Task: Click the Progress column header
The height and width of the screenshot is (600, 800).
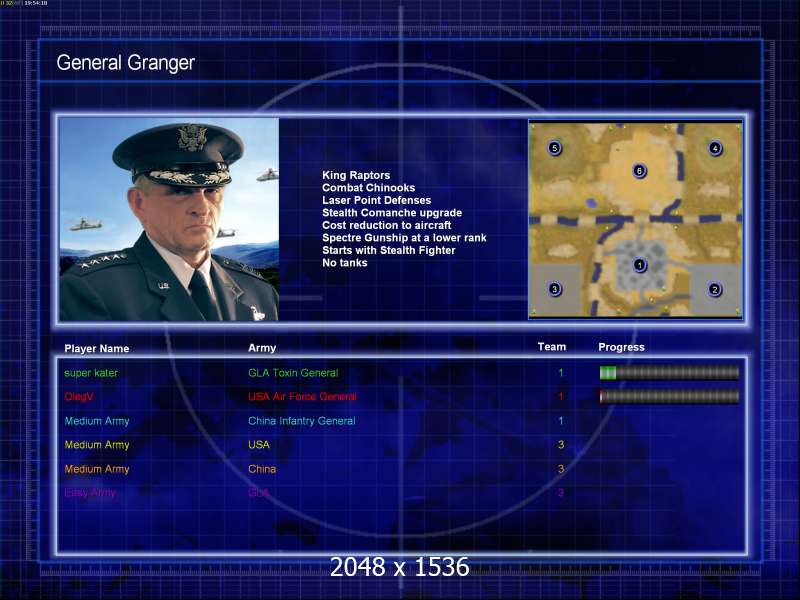Action: coord(621,347)
